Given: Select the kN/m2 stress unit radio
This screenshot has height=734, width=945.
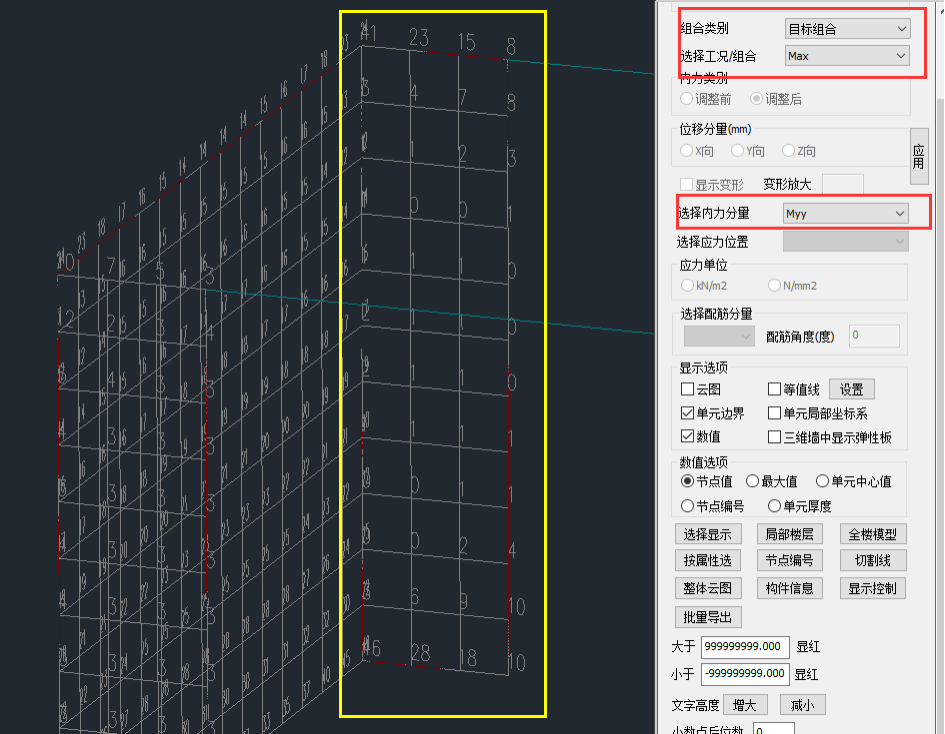Looking at the screenshot, I should pos(687,286).
